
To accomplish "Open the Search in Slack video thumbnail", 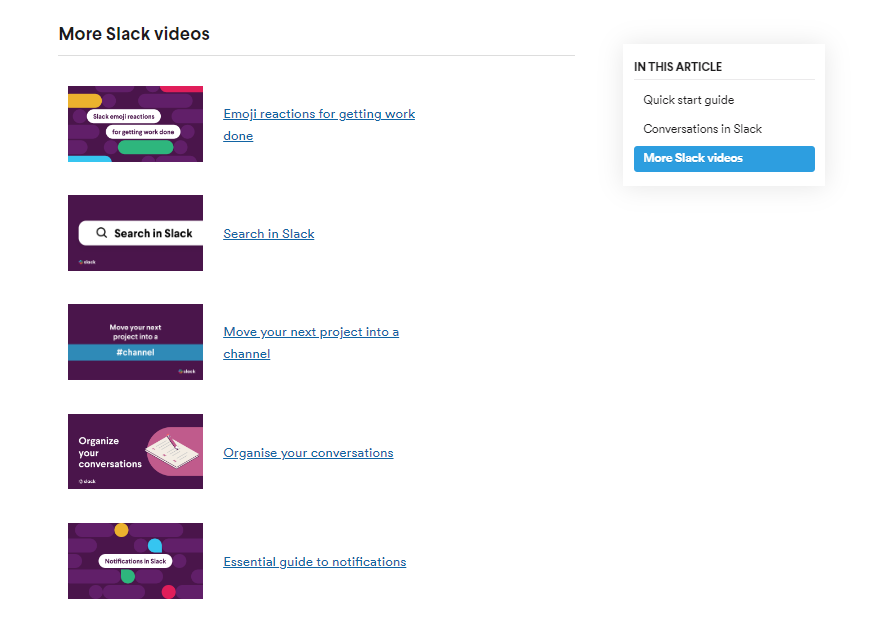I will pos(136,233).
